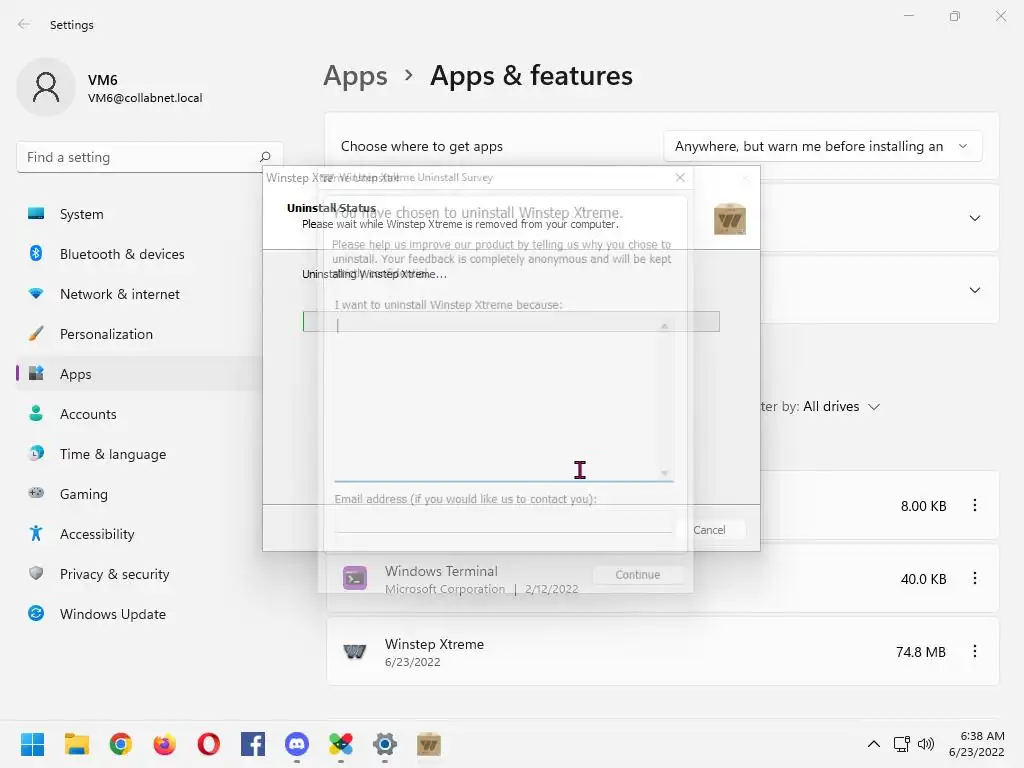Viewport: 1024px width, 768px height.
Task: Click the survey Email address field
Action: pos(504,522)
